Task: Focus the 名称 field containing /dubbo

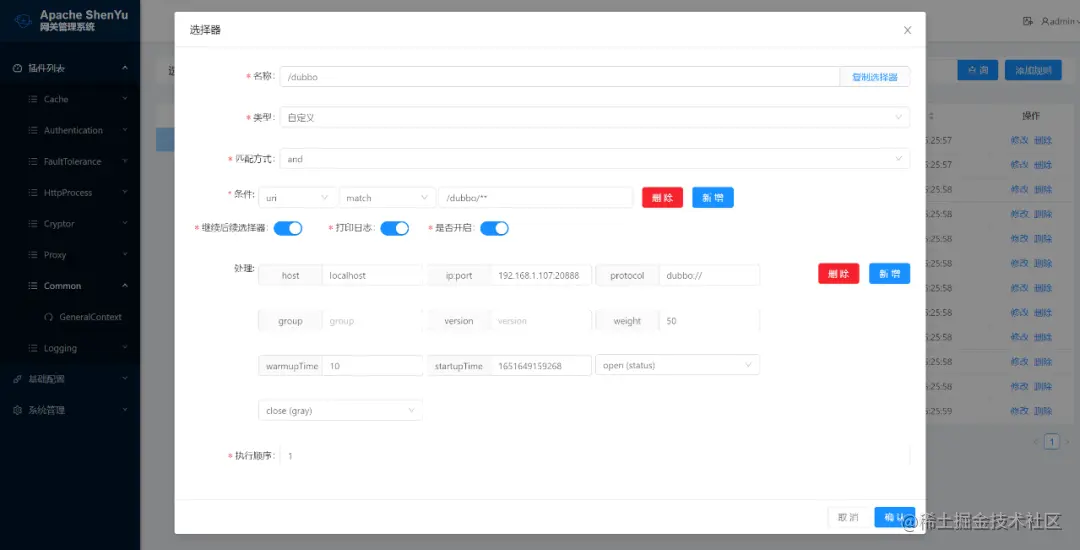Action: coord(559,77)
